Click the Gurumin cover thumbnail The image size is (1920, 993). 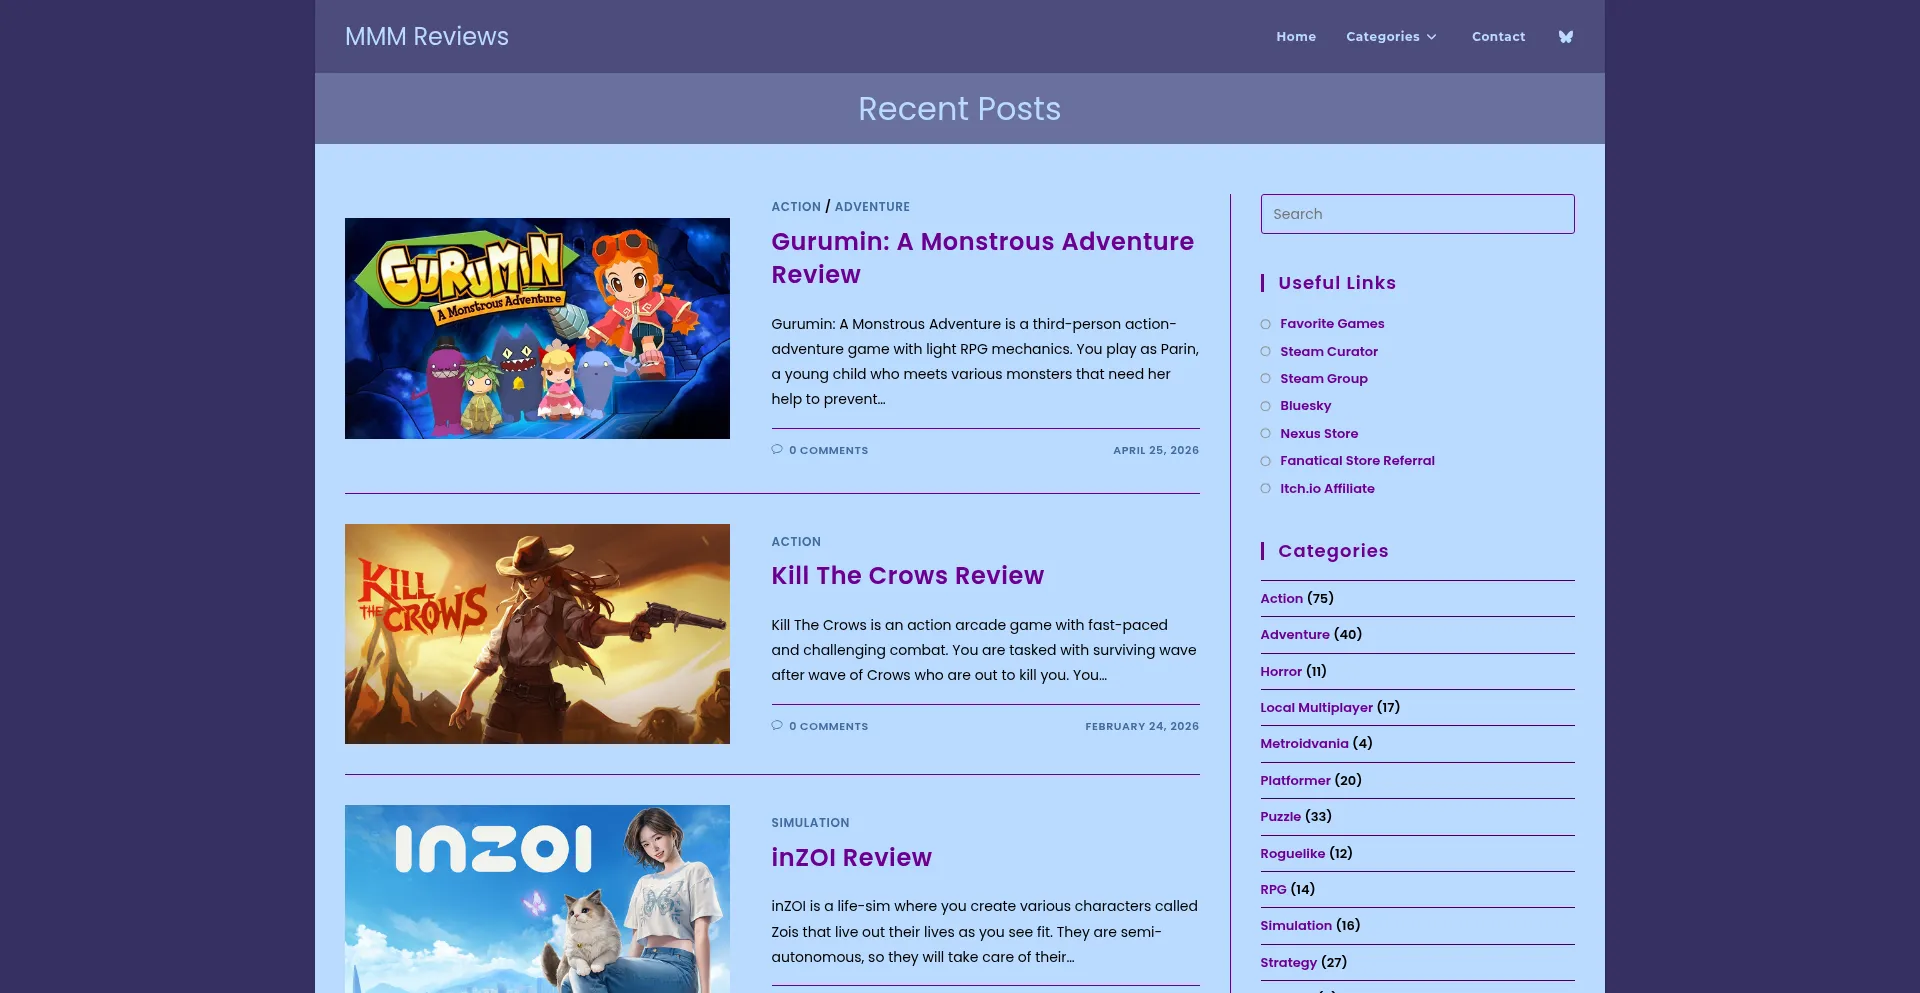click(537, 328)
